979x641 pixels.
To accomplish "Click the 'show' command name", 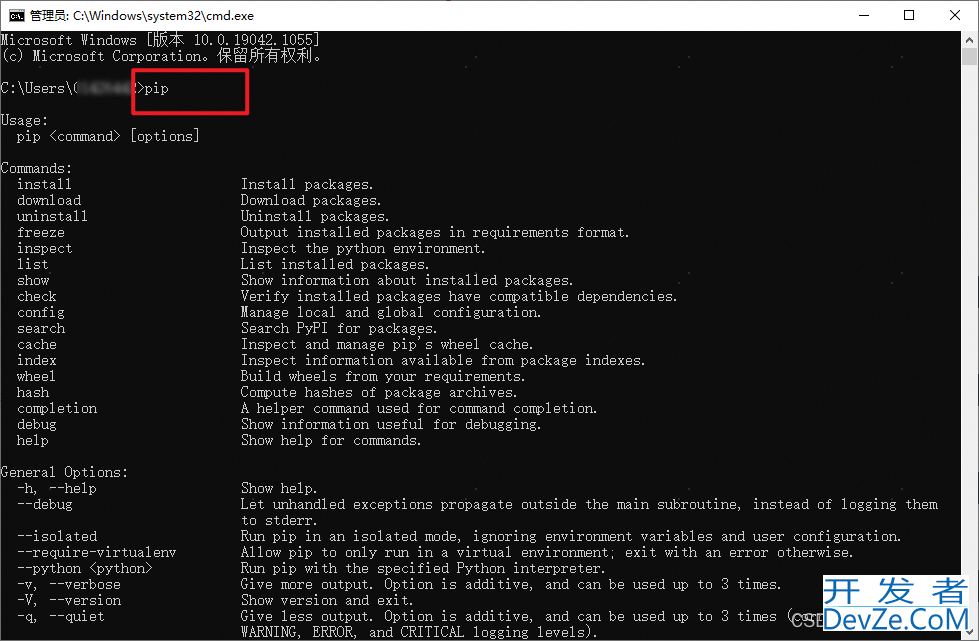I will 33,281.
